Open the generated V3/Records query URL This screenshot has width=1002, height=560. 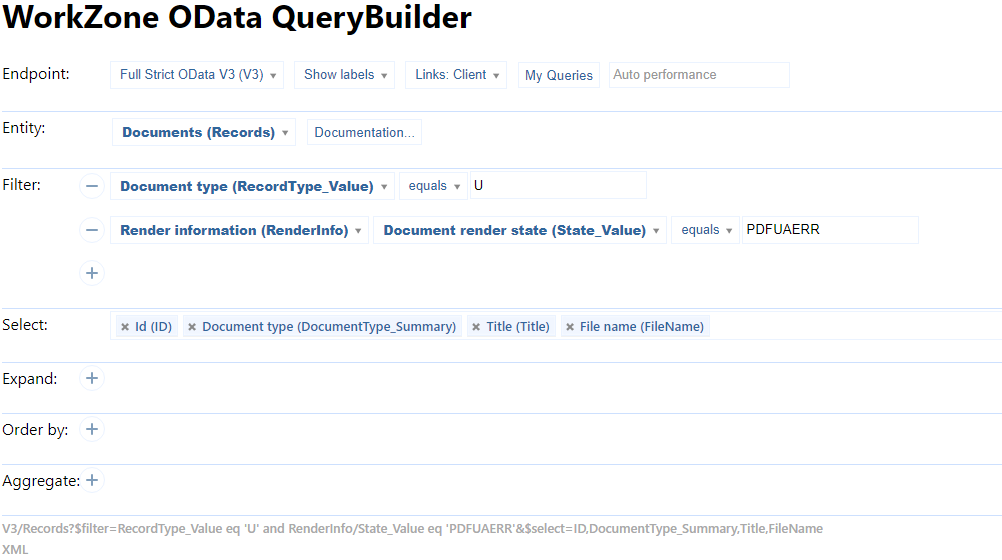412,529
